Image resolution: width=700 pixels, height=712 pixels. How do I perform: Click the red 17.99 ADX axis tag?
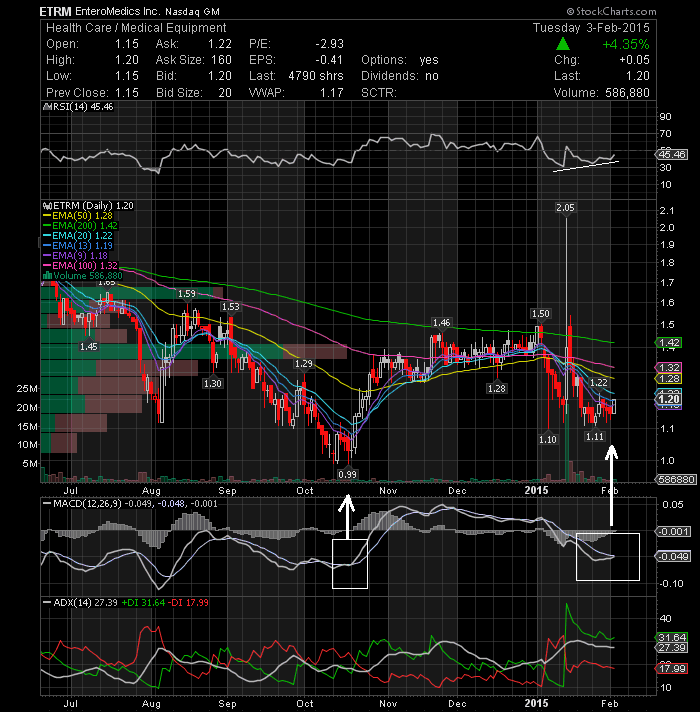[672, 669]
